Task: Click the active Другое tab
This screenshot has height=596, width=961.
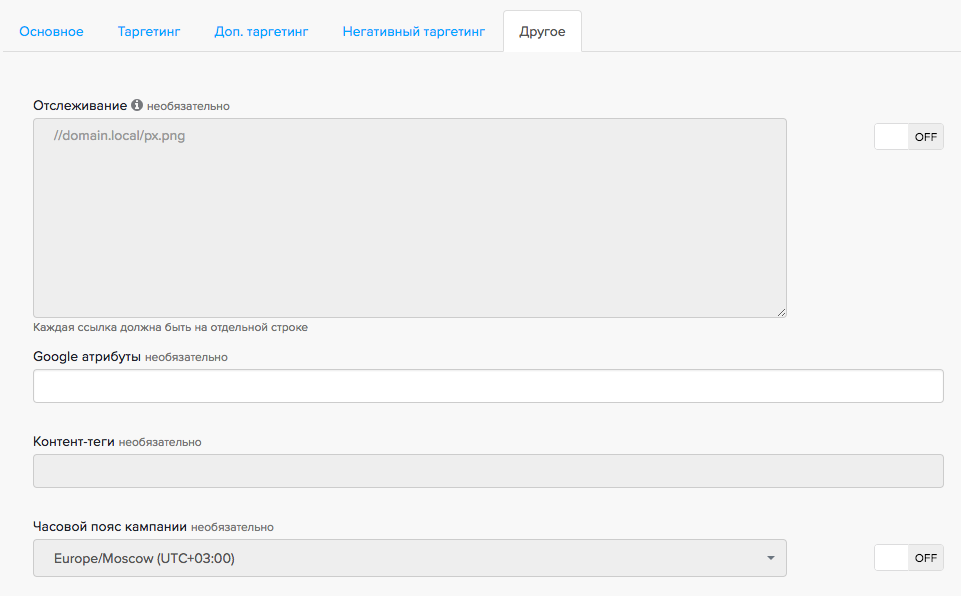Action: tap(542, 31)
